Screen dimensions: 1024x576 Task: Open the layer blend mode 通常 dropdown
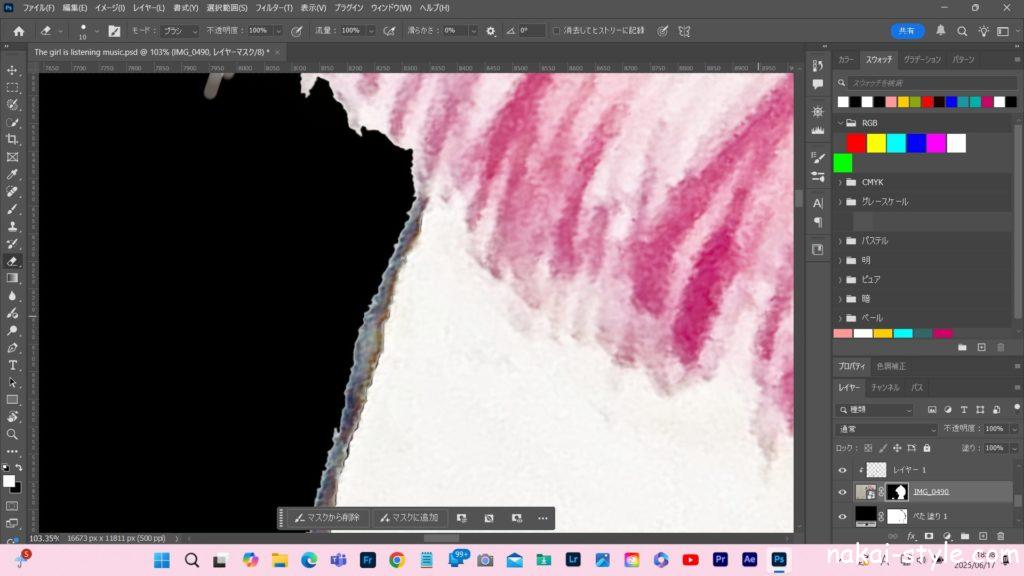(x=875, y=428)
